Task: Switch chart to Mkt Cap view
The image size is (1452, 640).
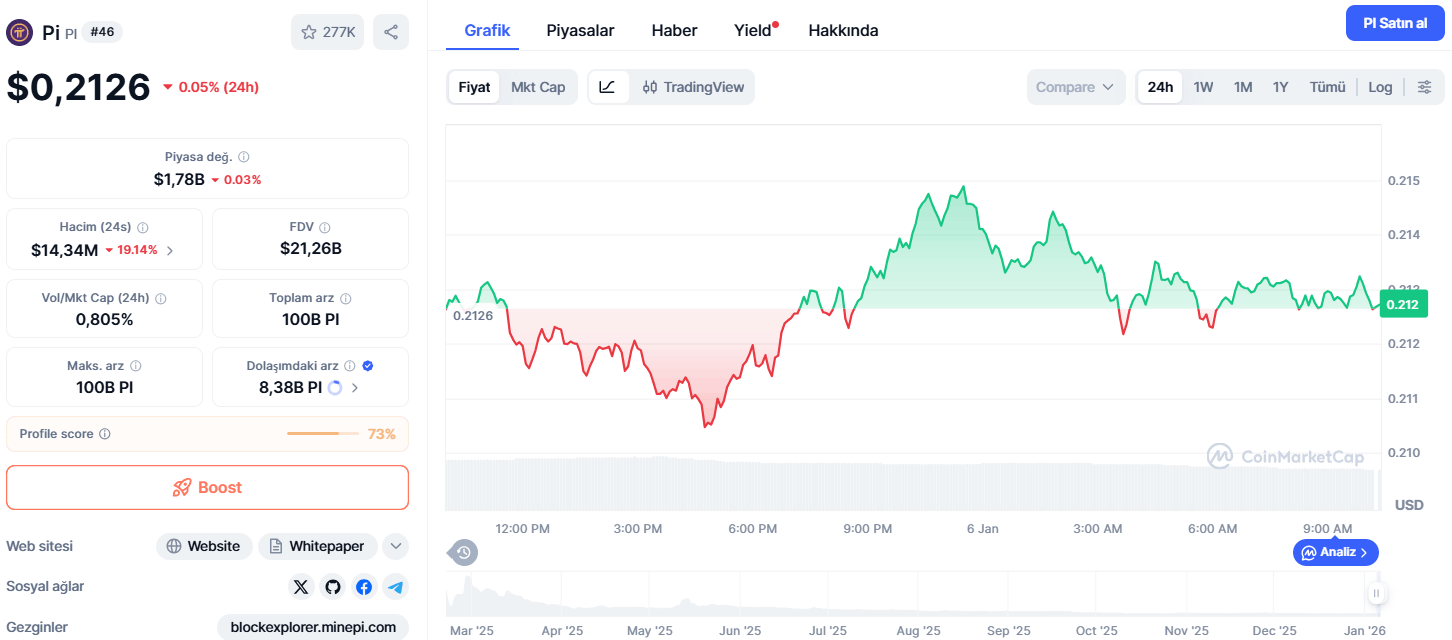Action: [538, 87]
